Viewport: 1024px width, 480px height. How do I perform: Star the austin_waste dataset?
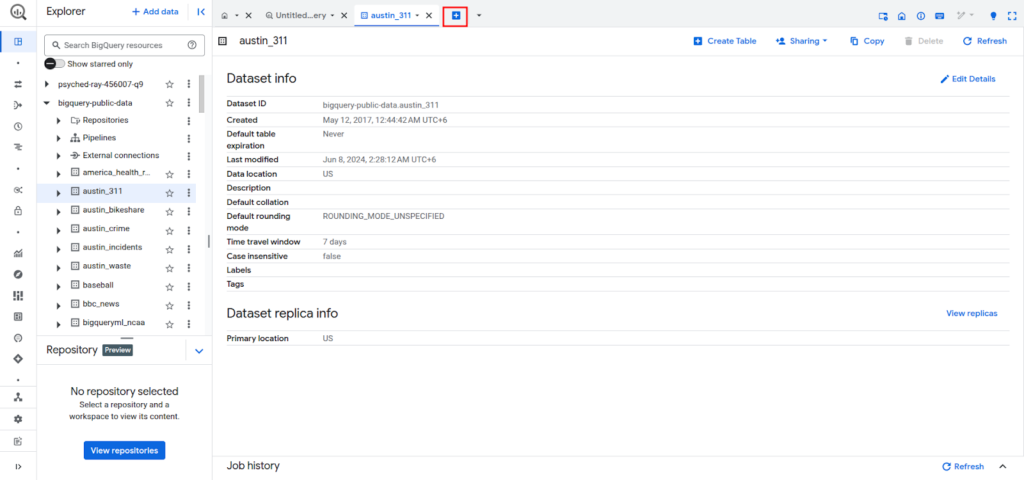click(170, 268)
